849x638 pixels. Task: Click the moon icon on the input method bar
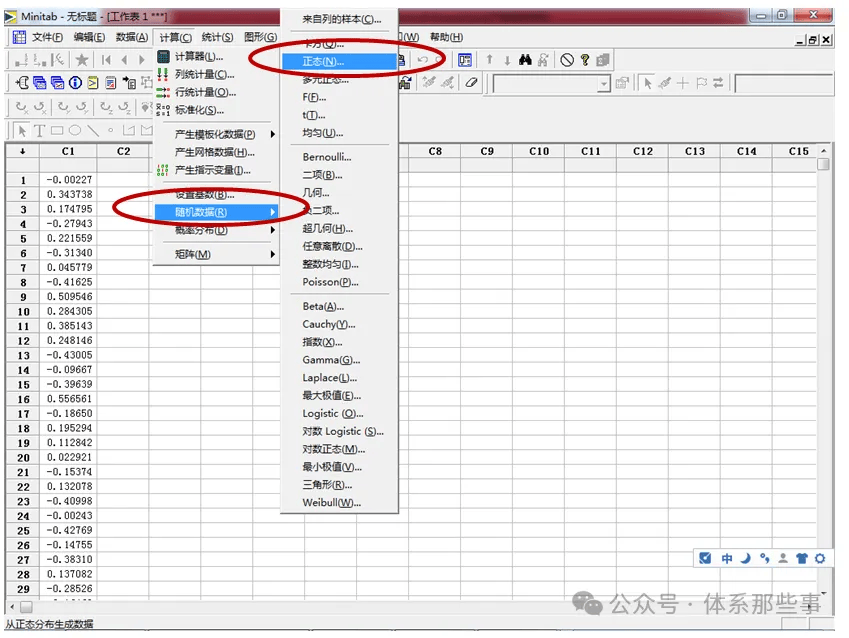click(746, 558)
